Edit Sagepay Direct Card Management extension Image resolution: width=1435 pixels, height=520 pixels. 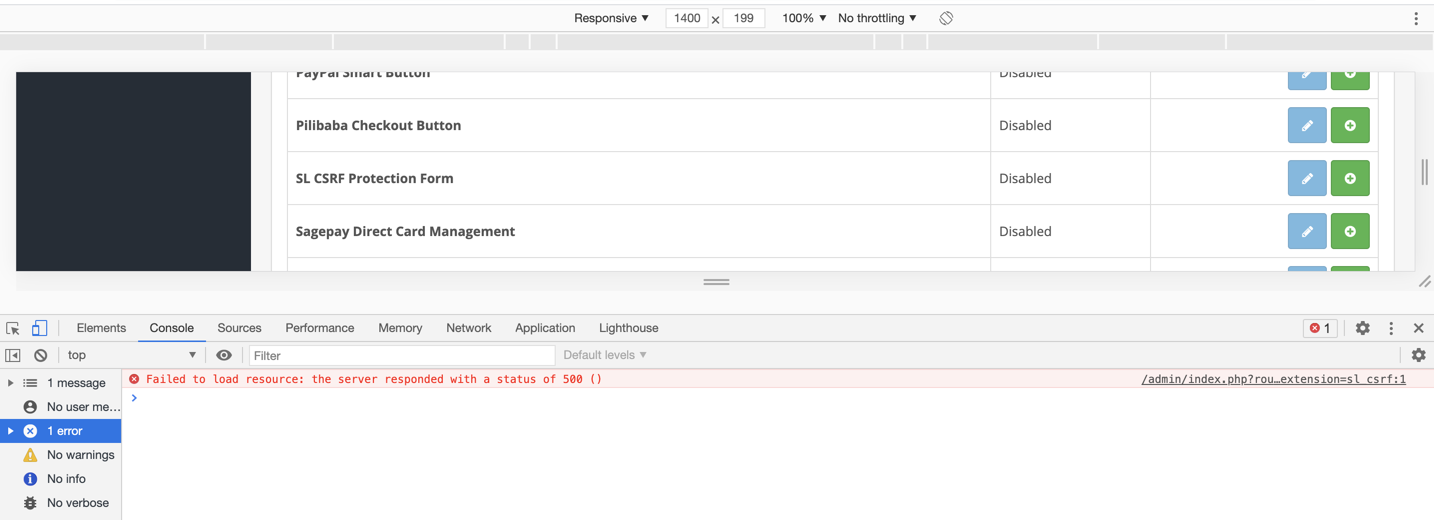point(1307,232)
